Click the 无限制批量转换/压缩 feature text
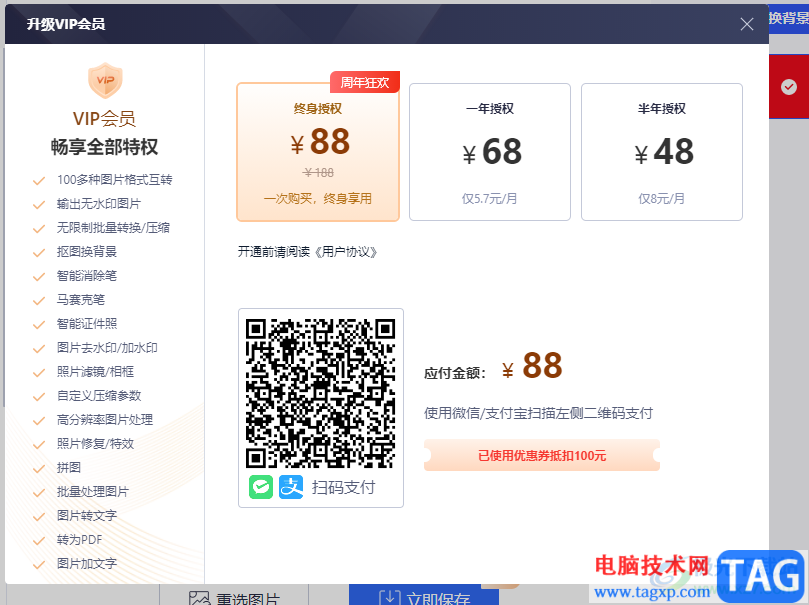Screen dimensions: 809x605 click(113, 227)
